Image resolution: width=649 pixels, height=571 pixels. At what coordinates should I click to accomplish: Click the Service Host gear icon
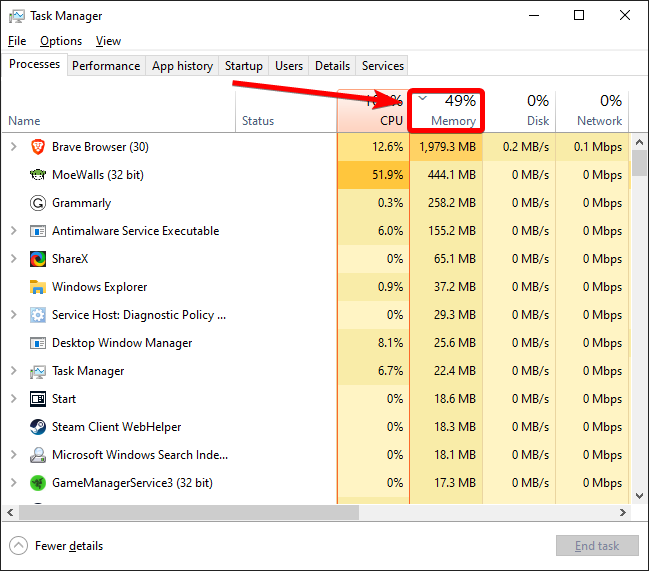[38, 315]
